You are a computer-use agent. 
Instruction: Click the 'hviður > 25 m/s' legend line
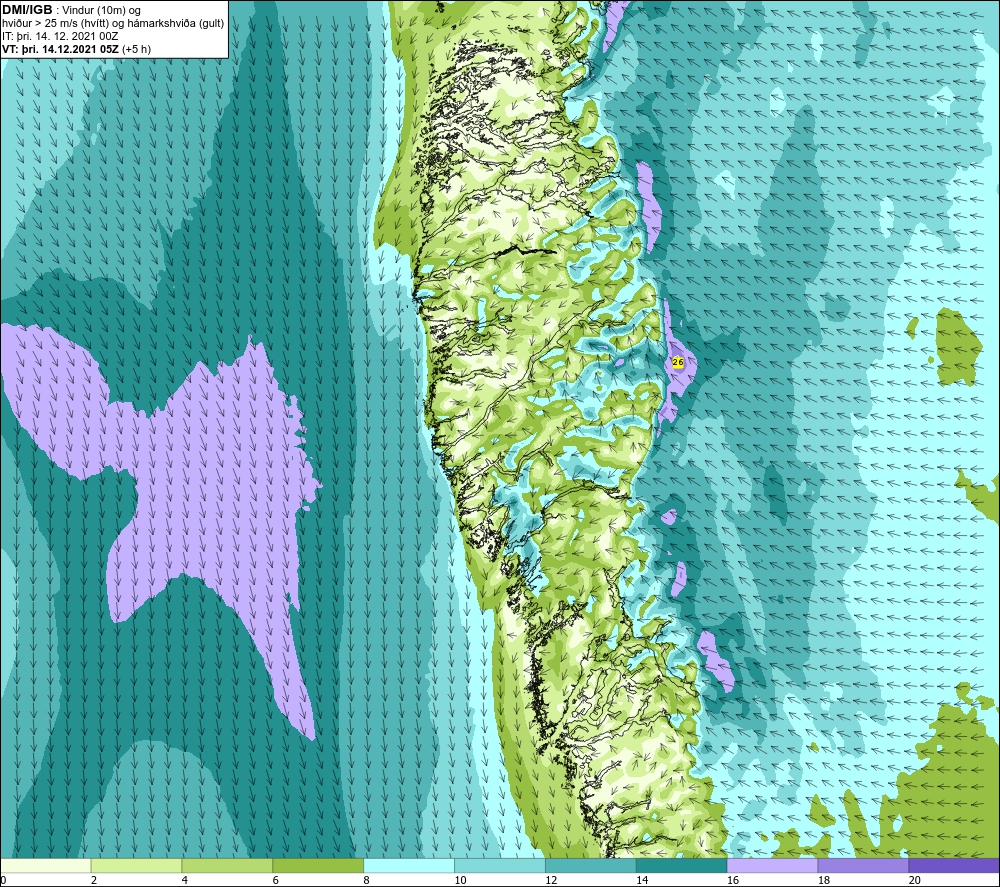tap(113, 24)
